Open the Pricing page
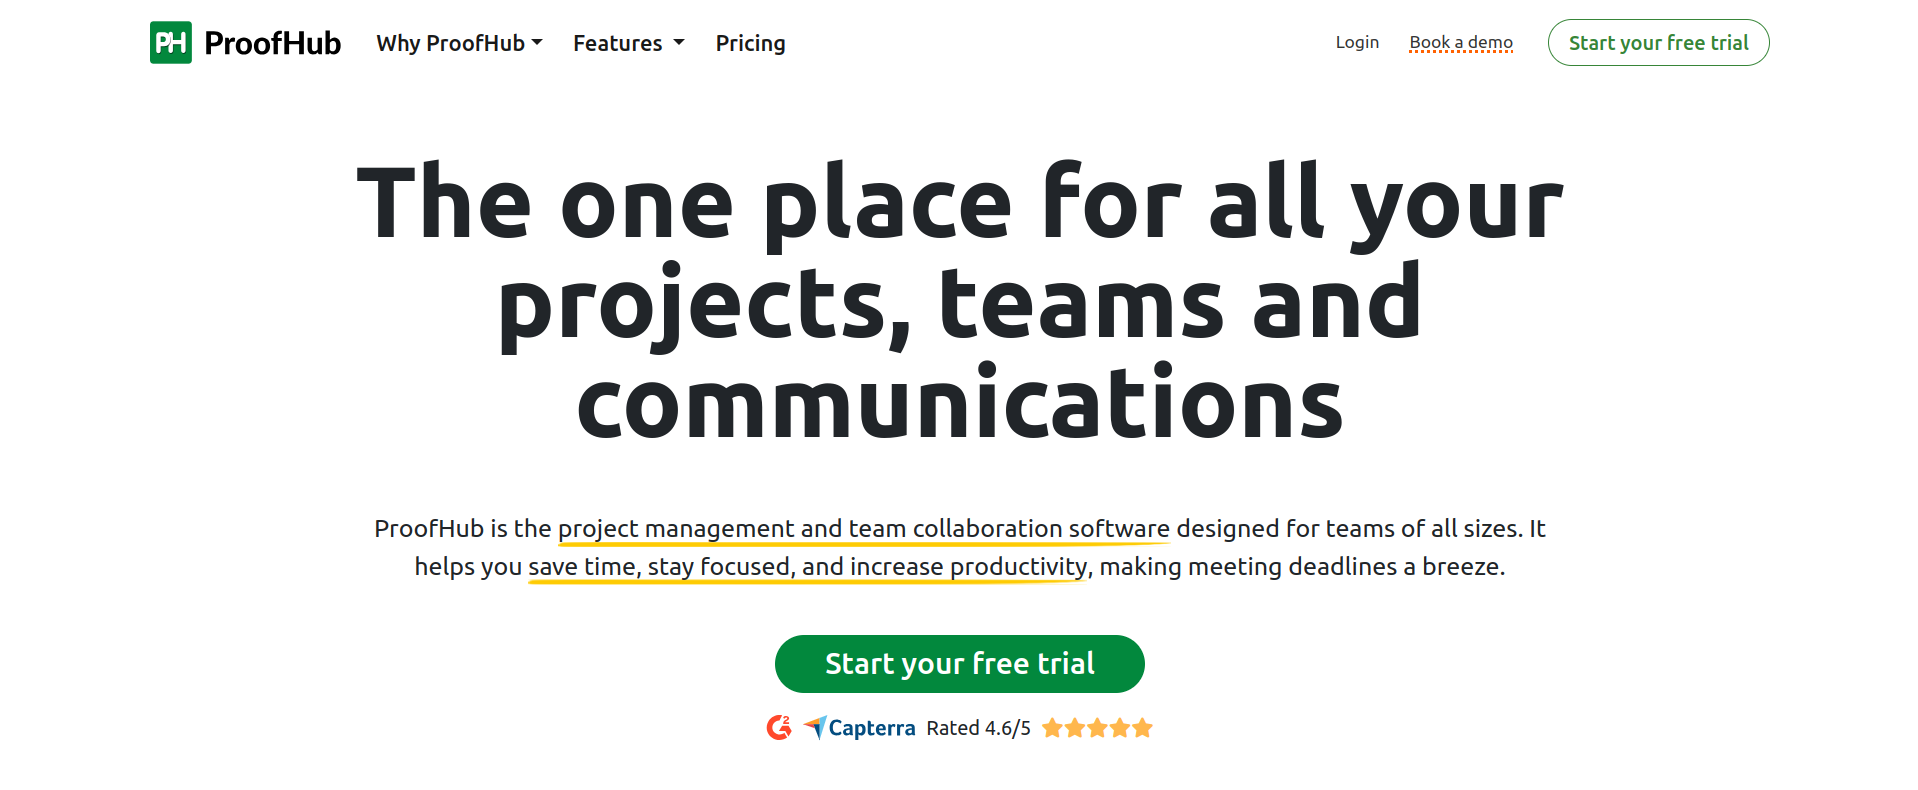 pos(750,43)
